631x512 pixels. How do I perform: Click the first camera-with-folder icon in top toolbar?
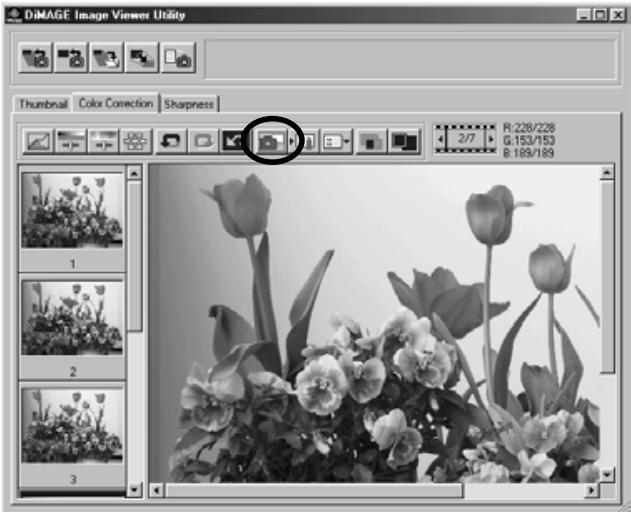click(35, 58)
